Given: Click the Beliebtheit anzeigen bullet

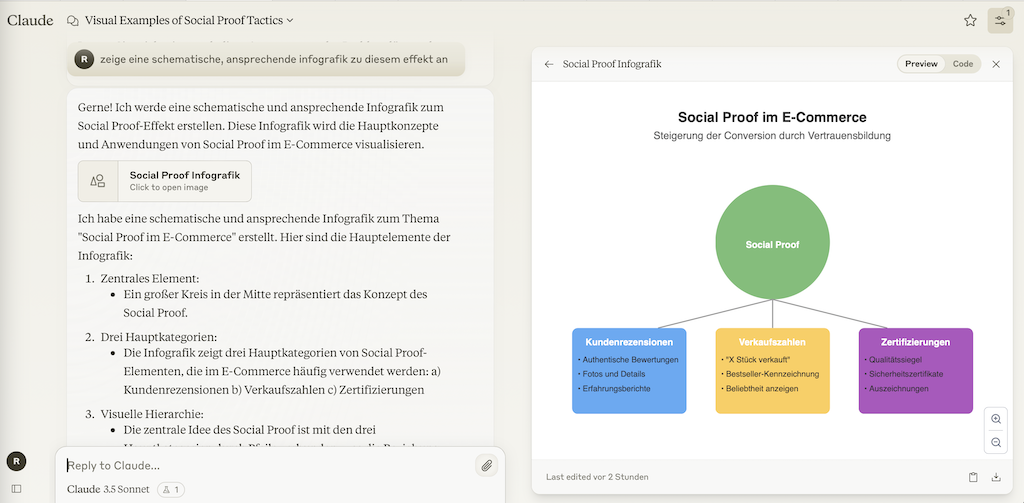Looking at the screenshot, I should [x=760, y=389].
